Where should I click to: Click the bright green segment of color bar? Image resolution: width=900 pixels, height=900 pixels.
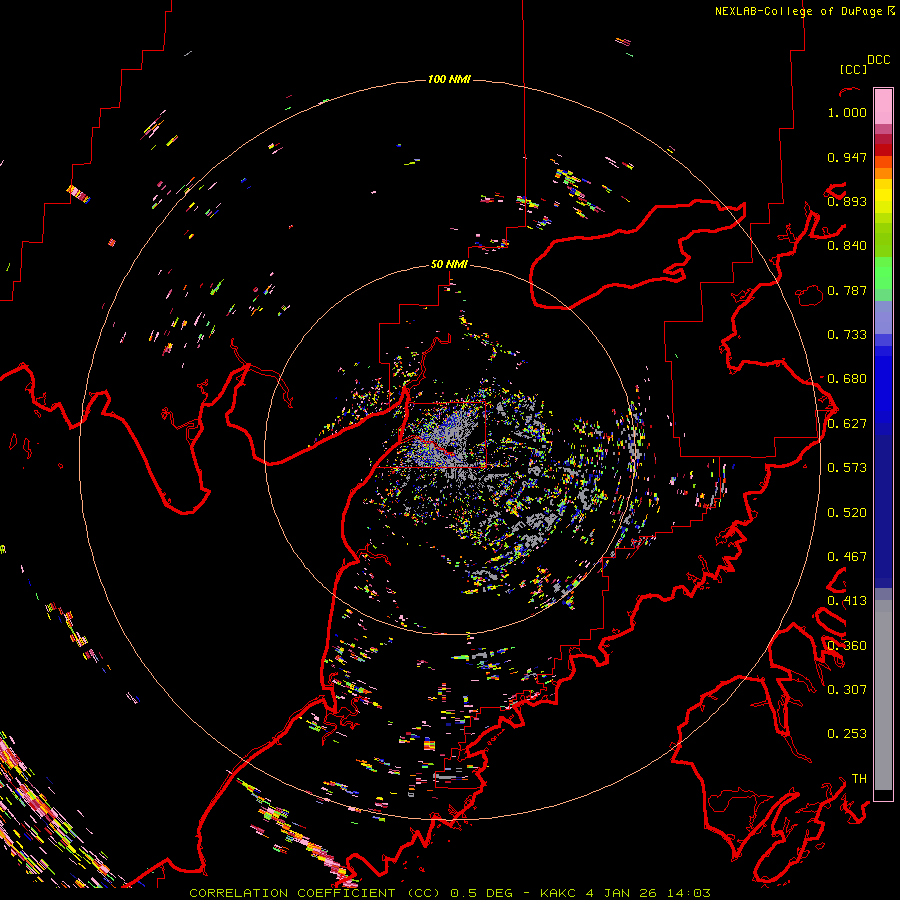tap(883, 273)
